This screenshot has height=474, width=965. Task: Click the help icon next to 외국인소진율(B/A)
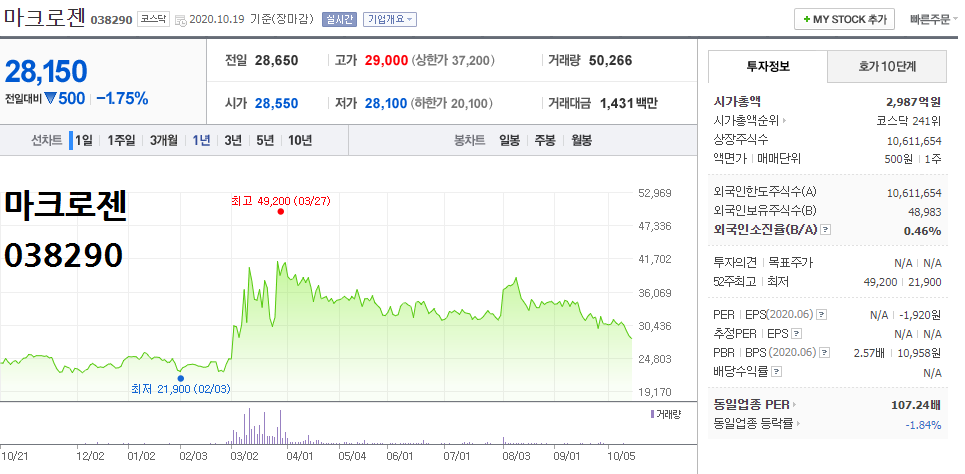(826, 230)
